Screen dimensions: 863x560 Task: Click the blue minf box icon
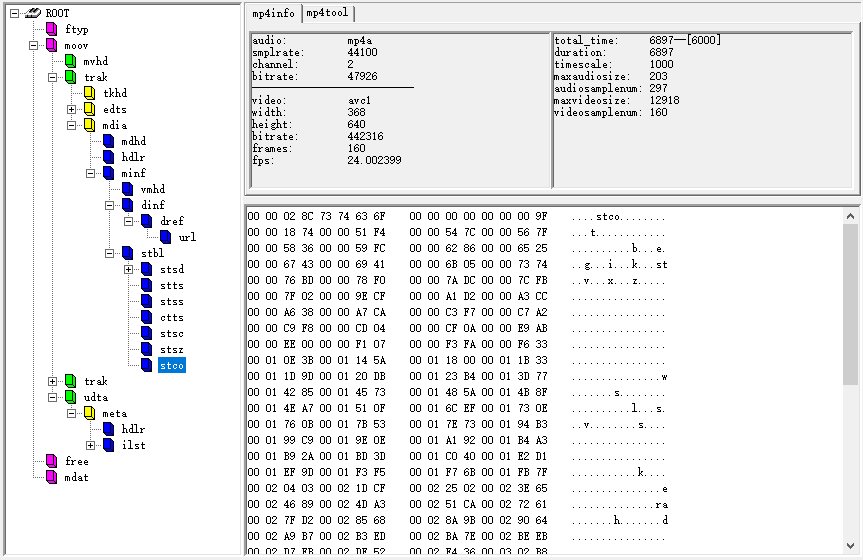108,173
